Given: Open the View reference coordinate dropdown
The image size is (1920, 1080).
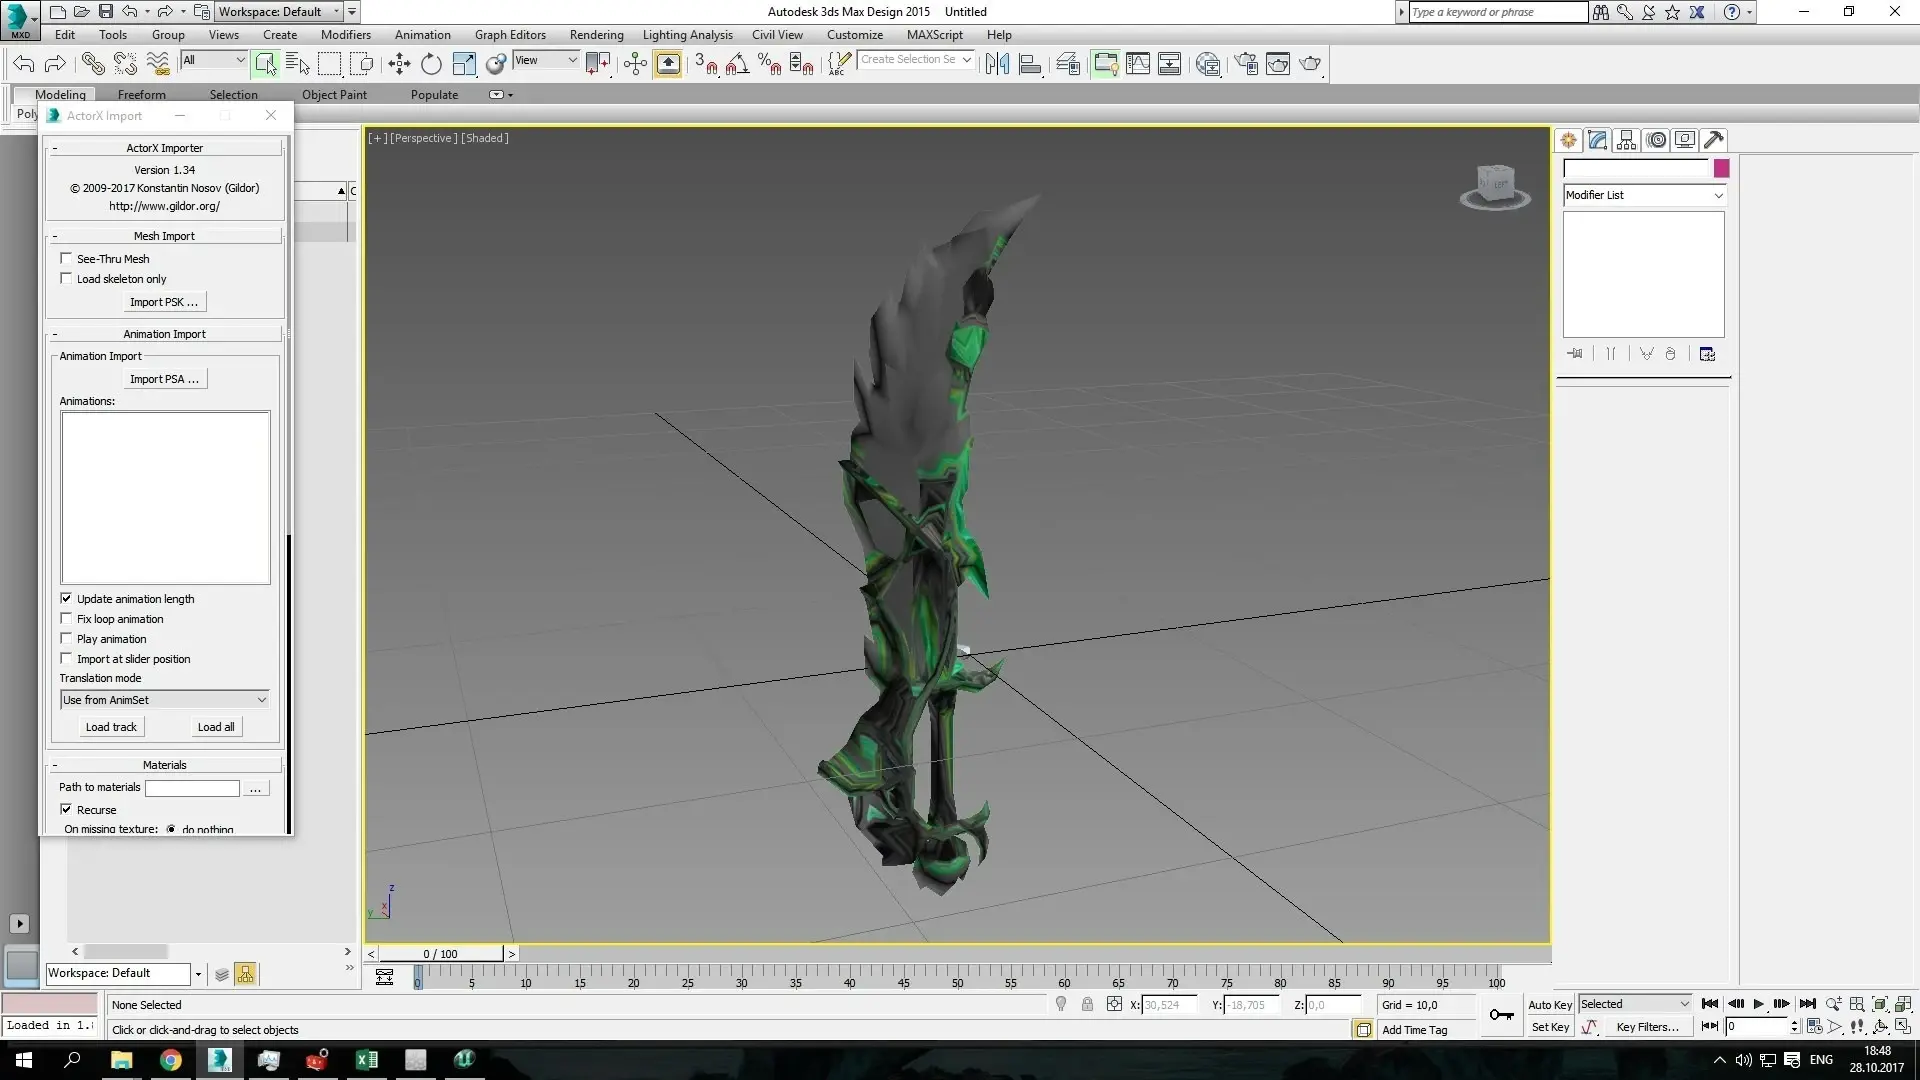Looking at the screenshot, I should coord(546,60).
